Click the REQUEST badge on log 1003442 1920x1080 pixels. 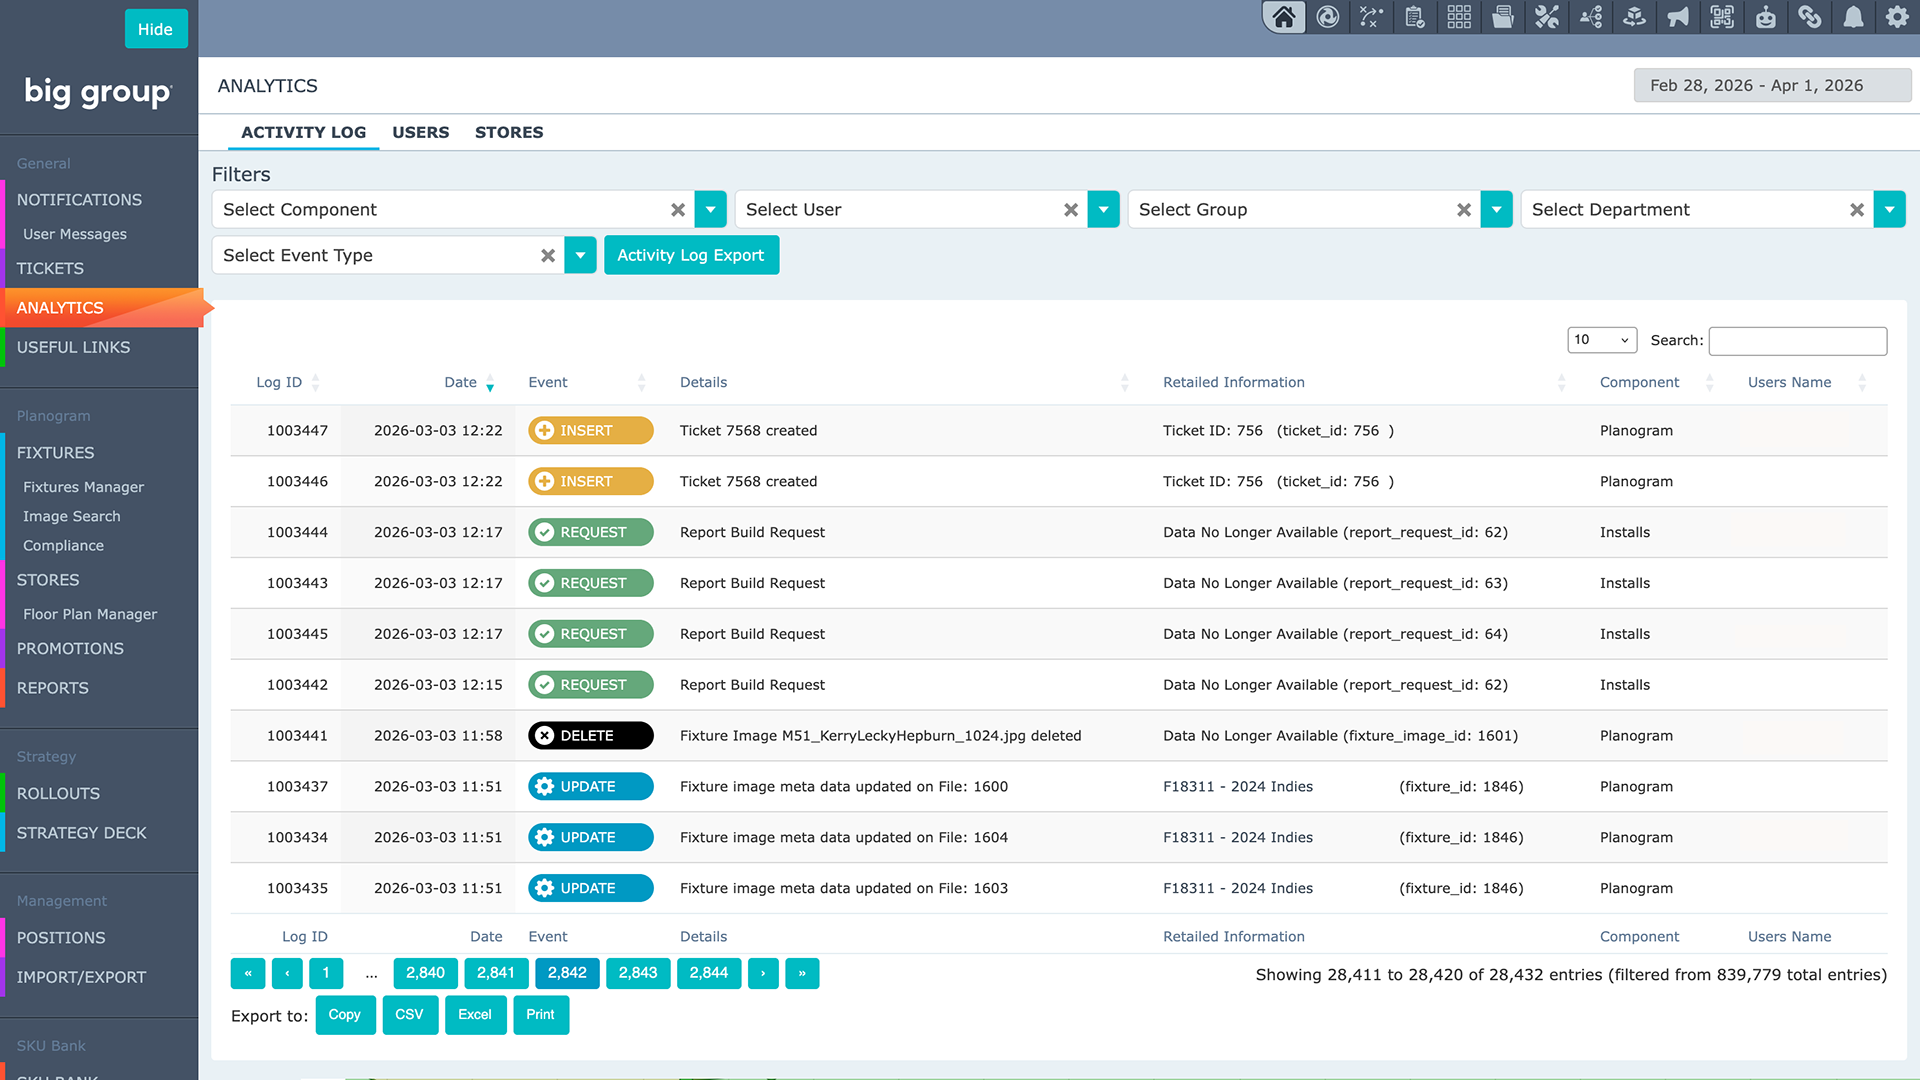tap(591, 685)
